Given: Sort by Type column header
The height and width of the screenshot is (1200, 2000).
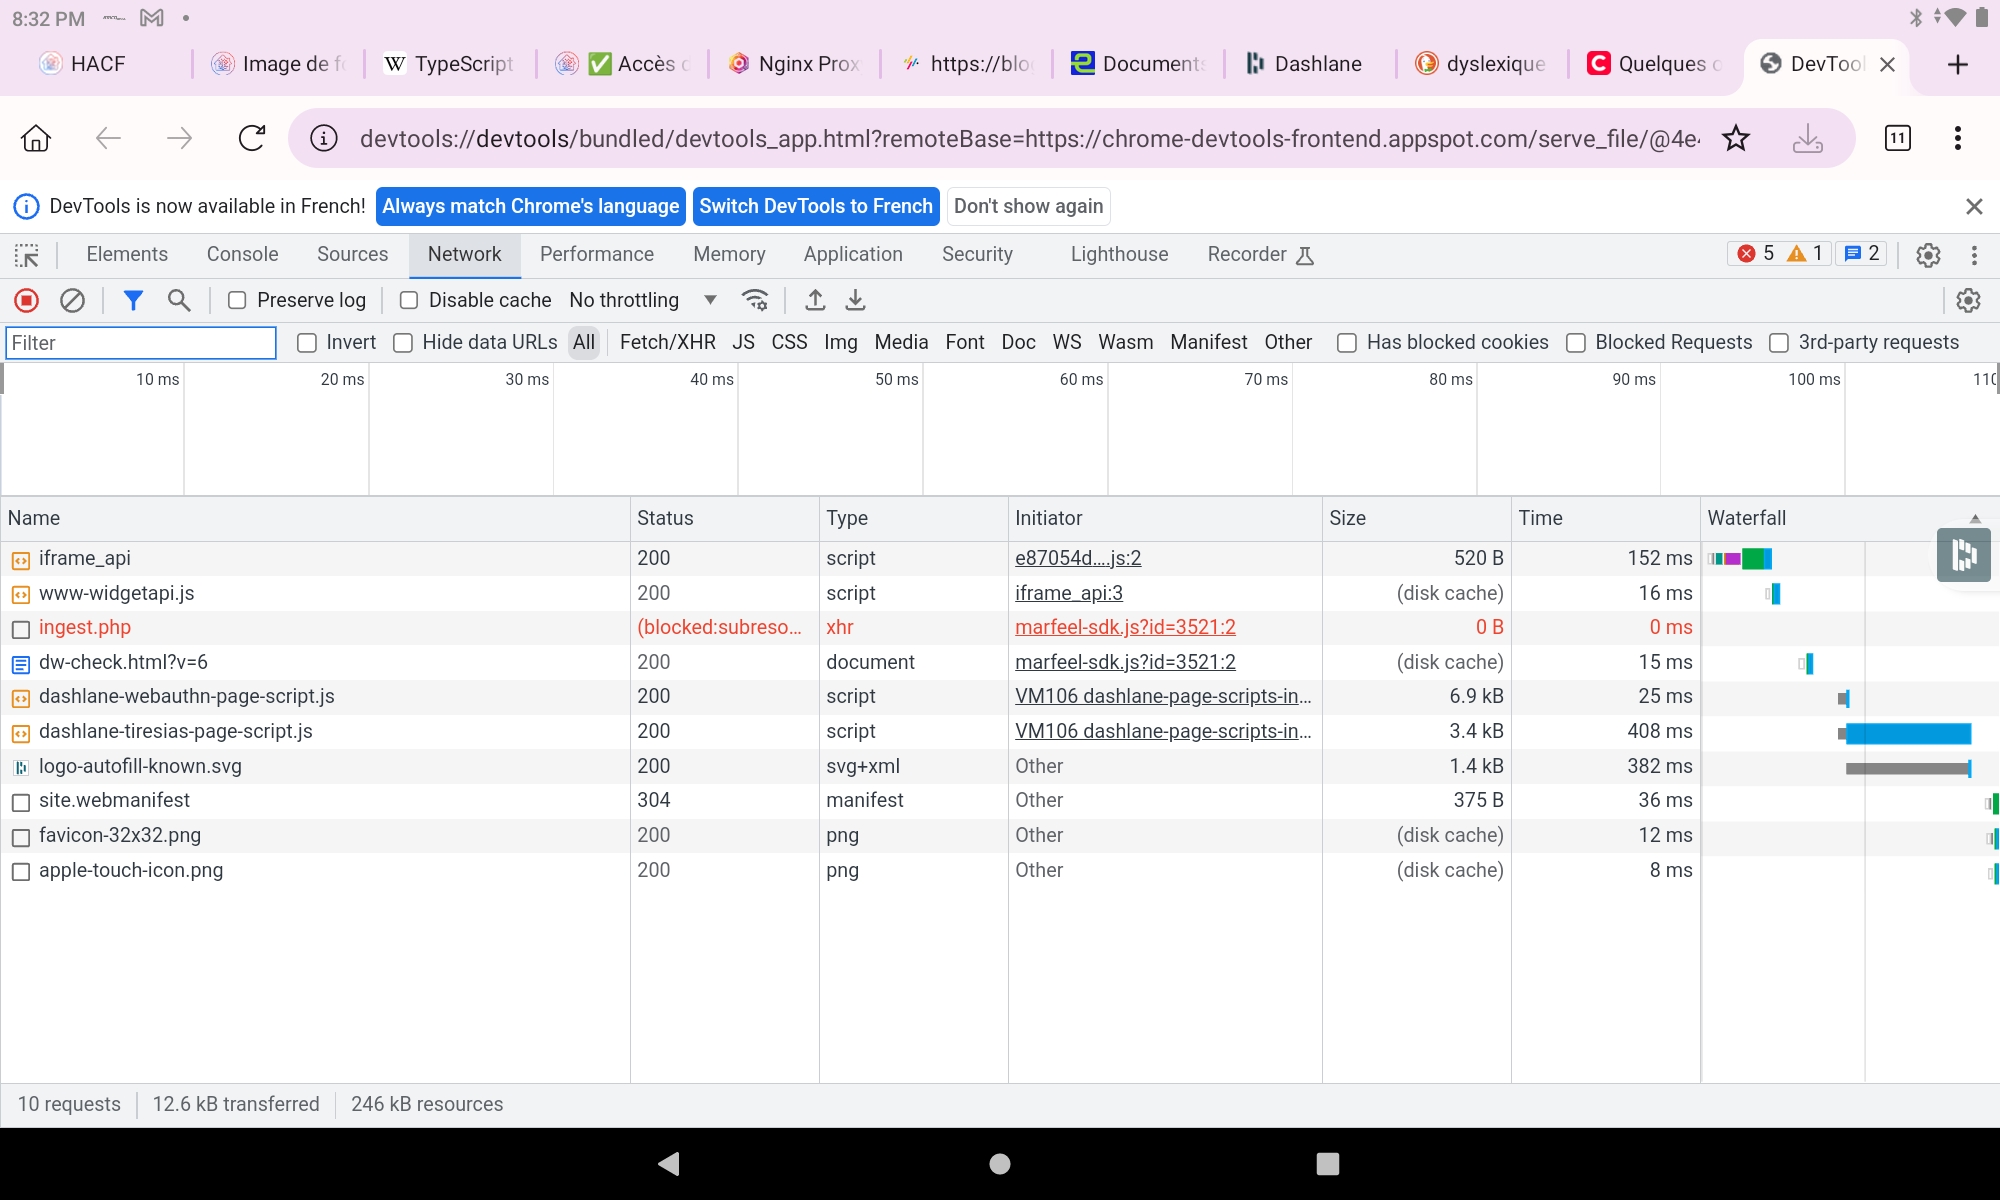Looking at the screenshot, I should click(913, 518).
